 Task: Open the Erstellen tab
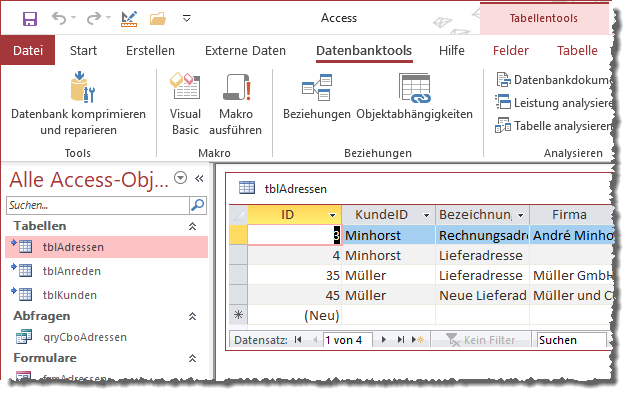click(150, 50)
